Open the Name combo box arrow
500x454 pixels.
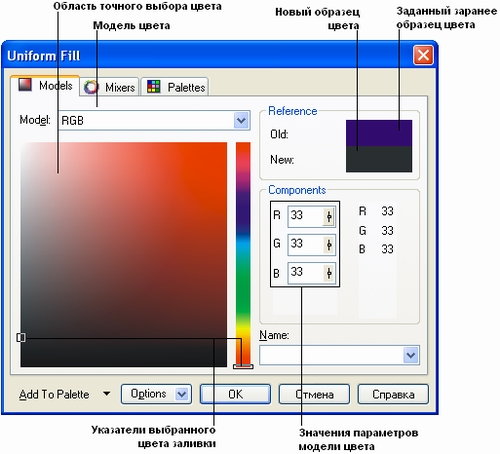tap(411, 356)
